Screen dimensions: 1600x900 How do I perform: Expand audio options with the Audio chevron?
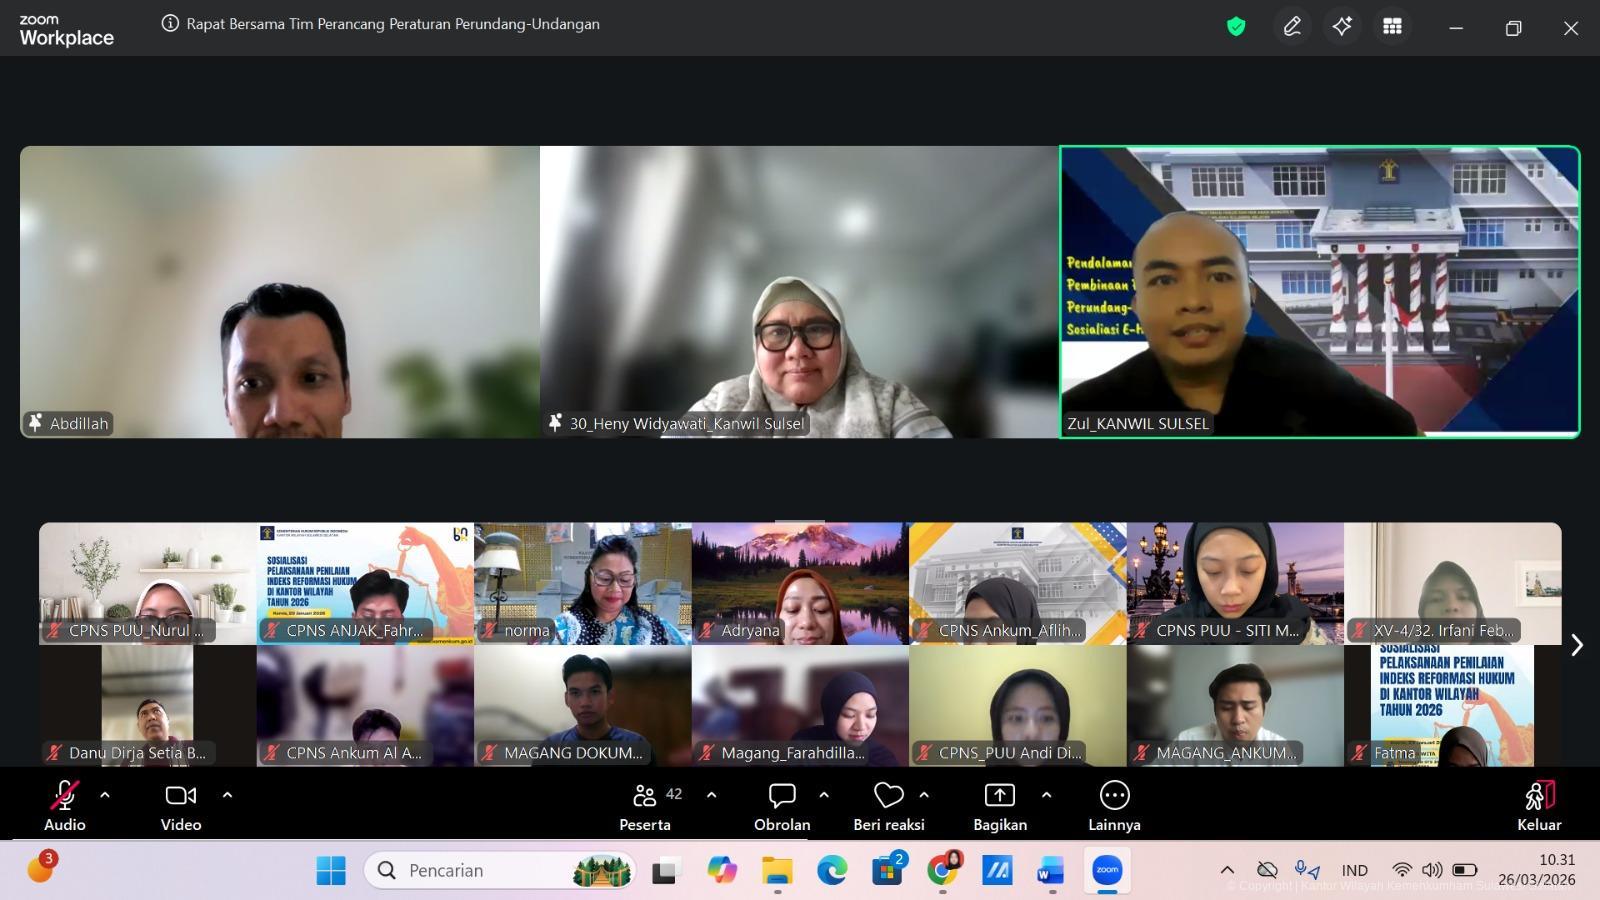(105, 795)
